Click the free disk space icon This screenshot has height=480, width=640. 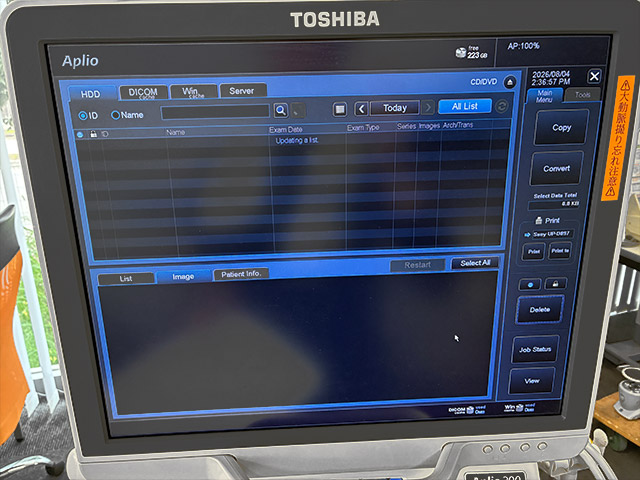460,53
